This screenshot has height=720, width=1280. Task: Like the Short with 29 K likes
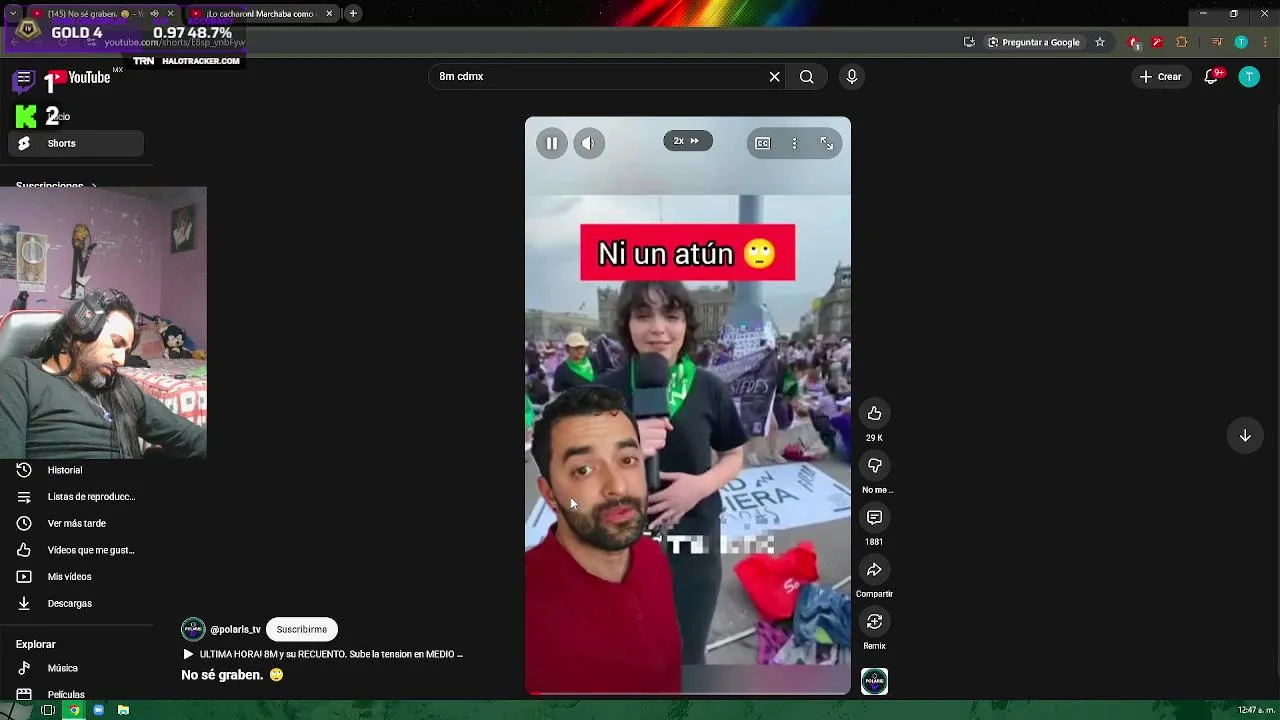pos(874,414)
